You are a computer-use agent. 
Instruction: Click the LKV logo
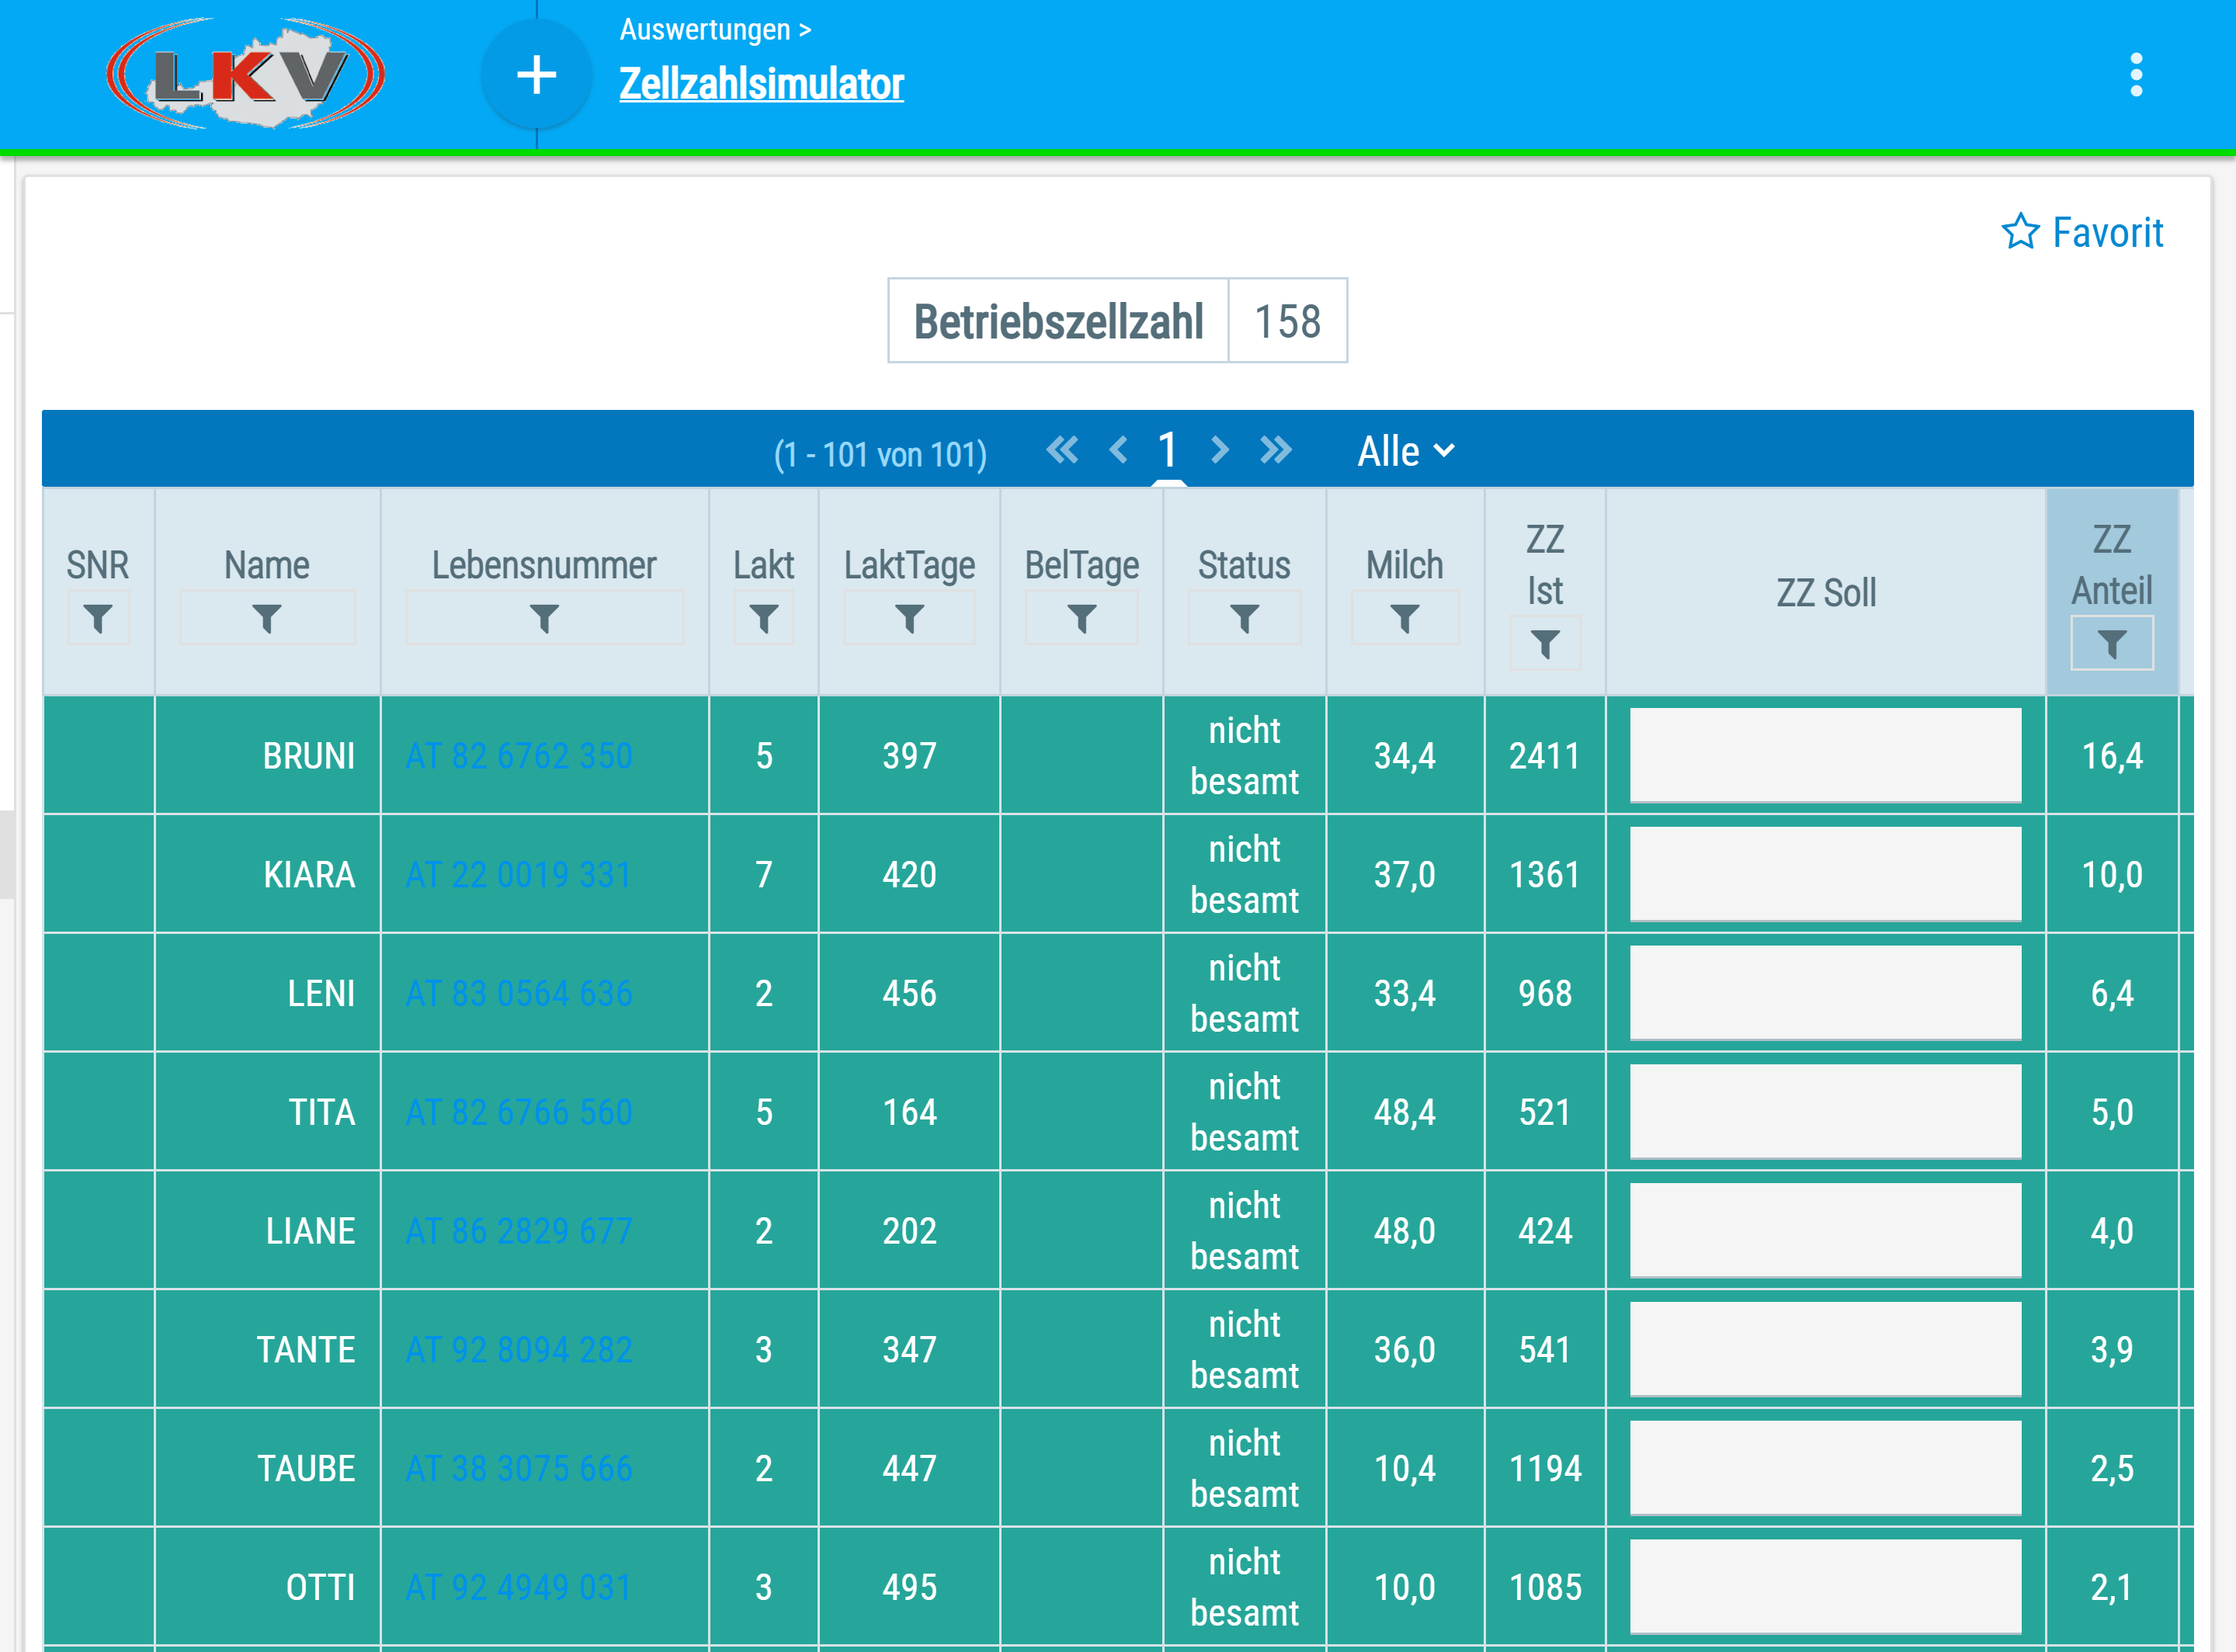246,74
